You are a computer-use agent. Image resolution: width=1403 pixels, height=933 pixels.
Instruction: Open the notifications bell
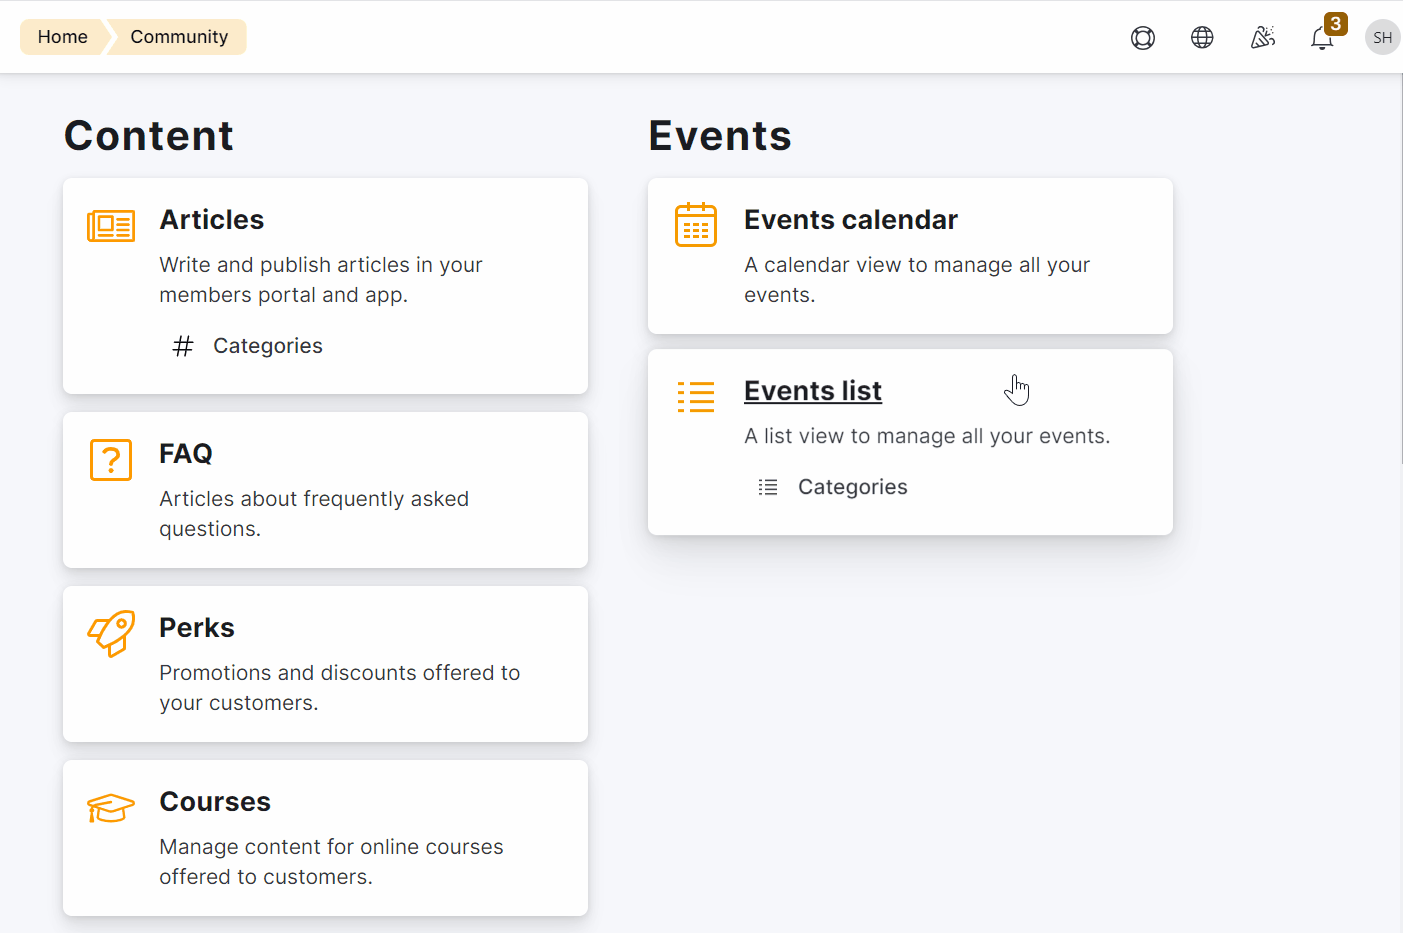click(1322, 39)
